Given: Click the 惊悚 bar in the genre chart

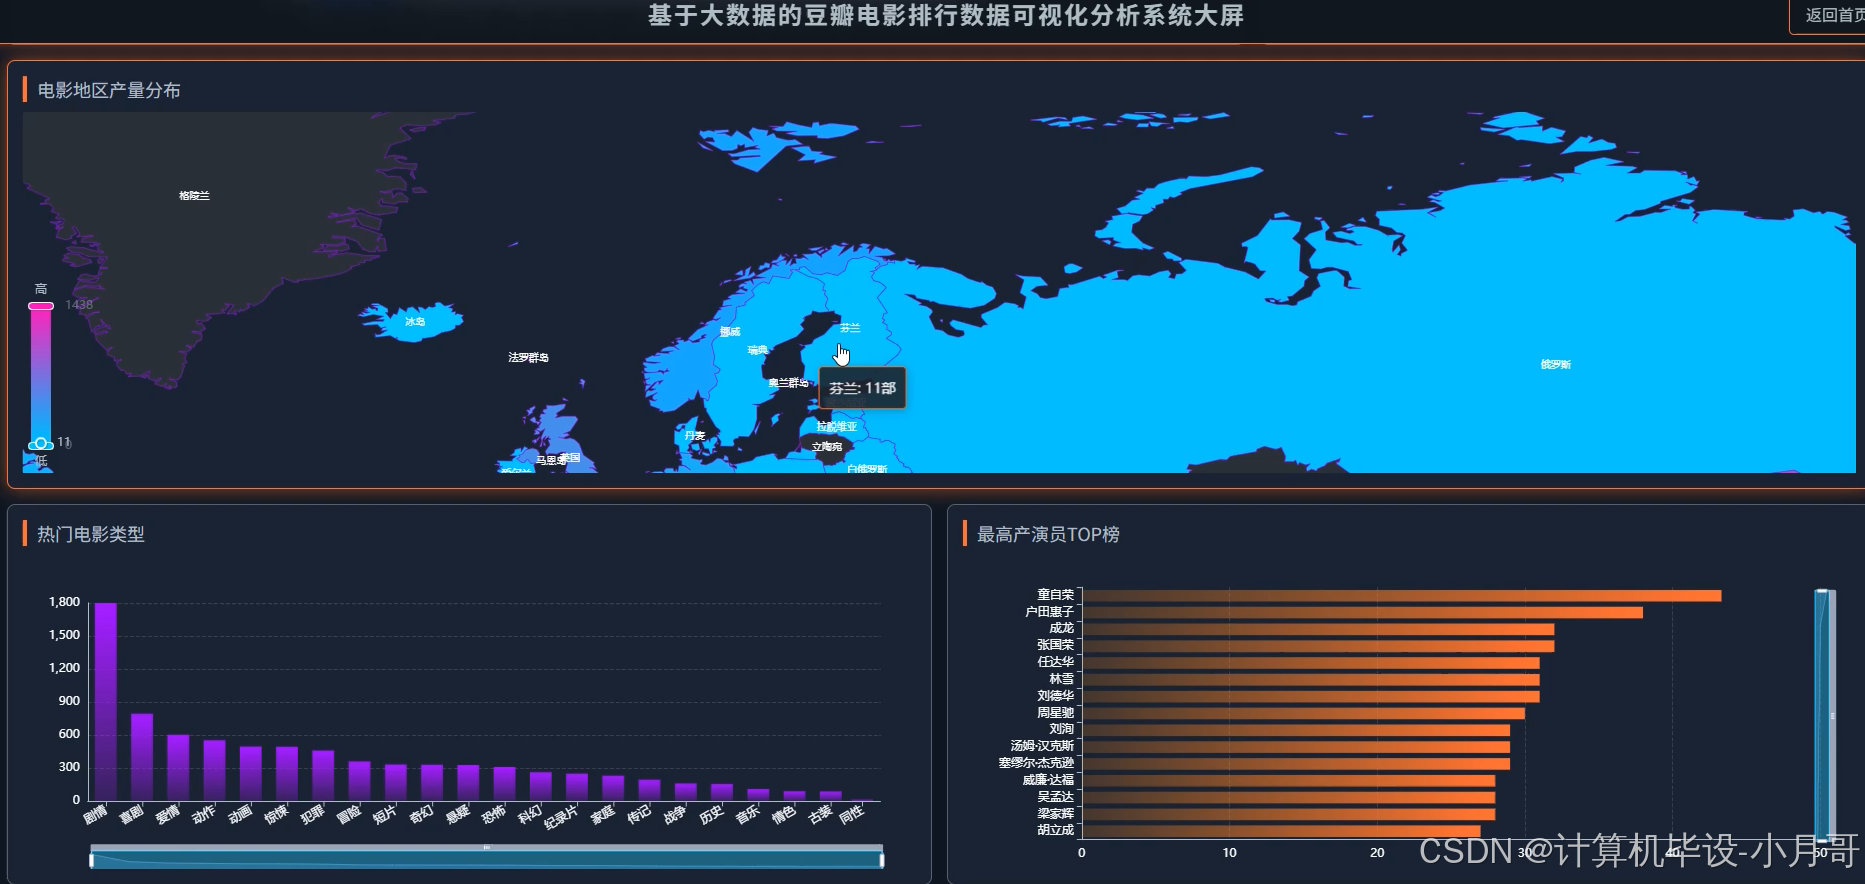Looking at the screenshot, I should [287, 773].
